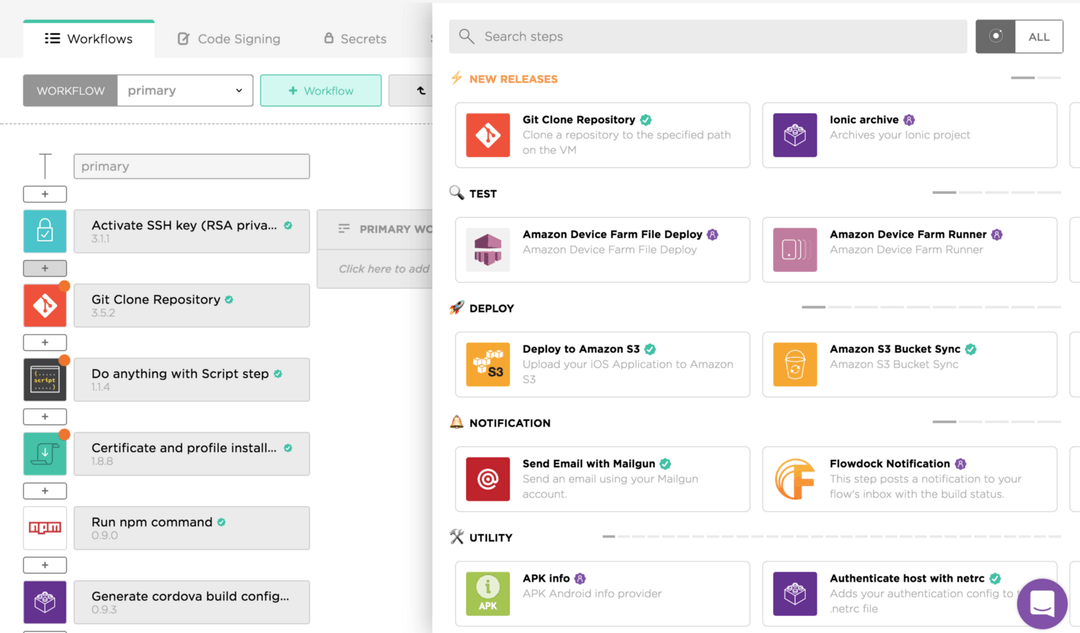This screenshot has height=633, width=1080.
Task: Click the community badge next to Ionic archive
Action: (x=909, y=120)
